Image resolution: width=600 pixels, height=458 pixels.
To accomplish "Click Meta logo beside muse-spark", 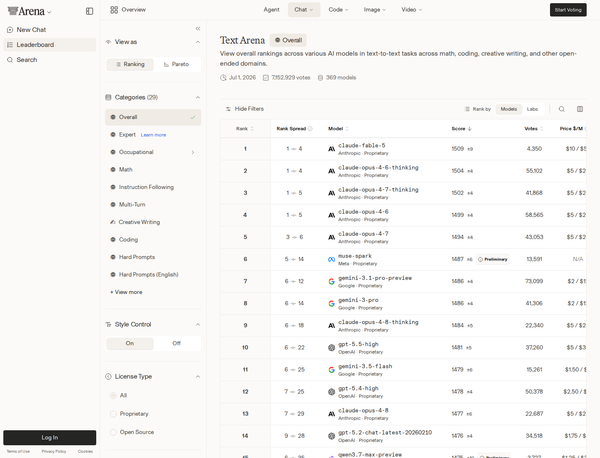I will [x=331, y=259].
